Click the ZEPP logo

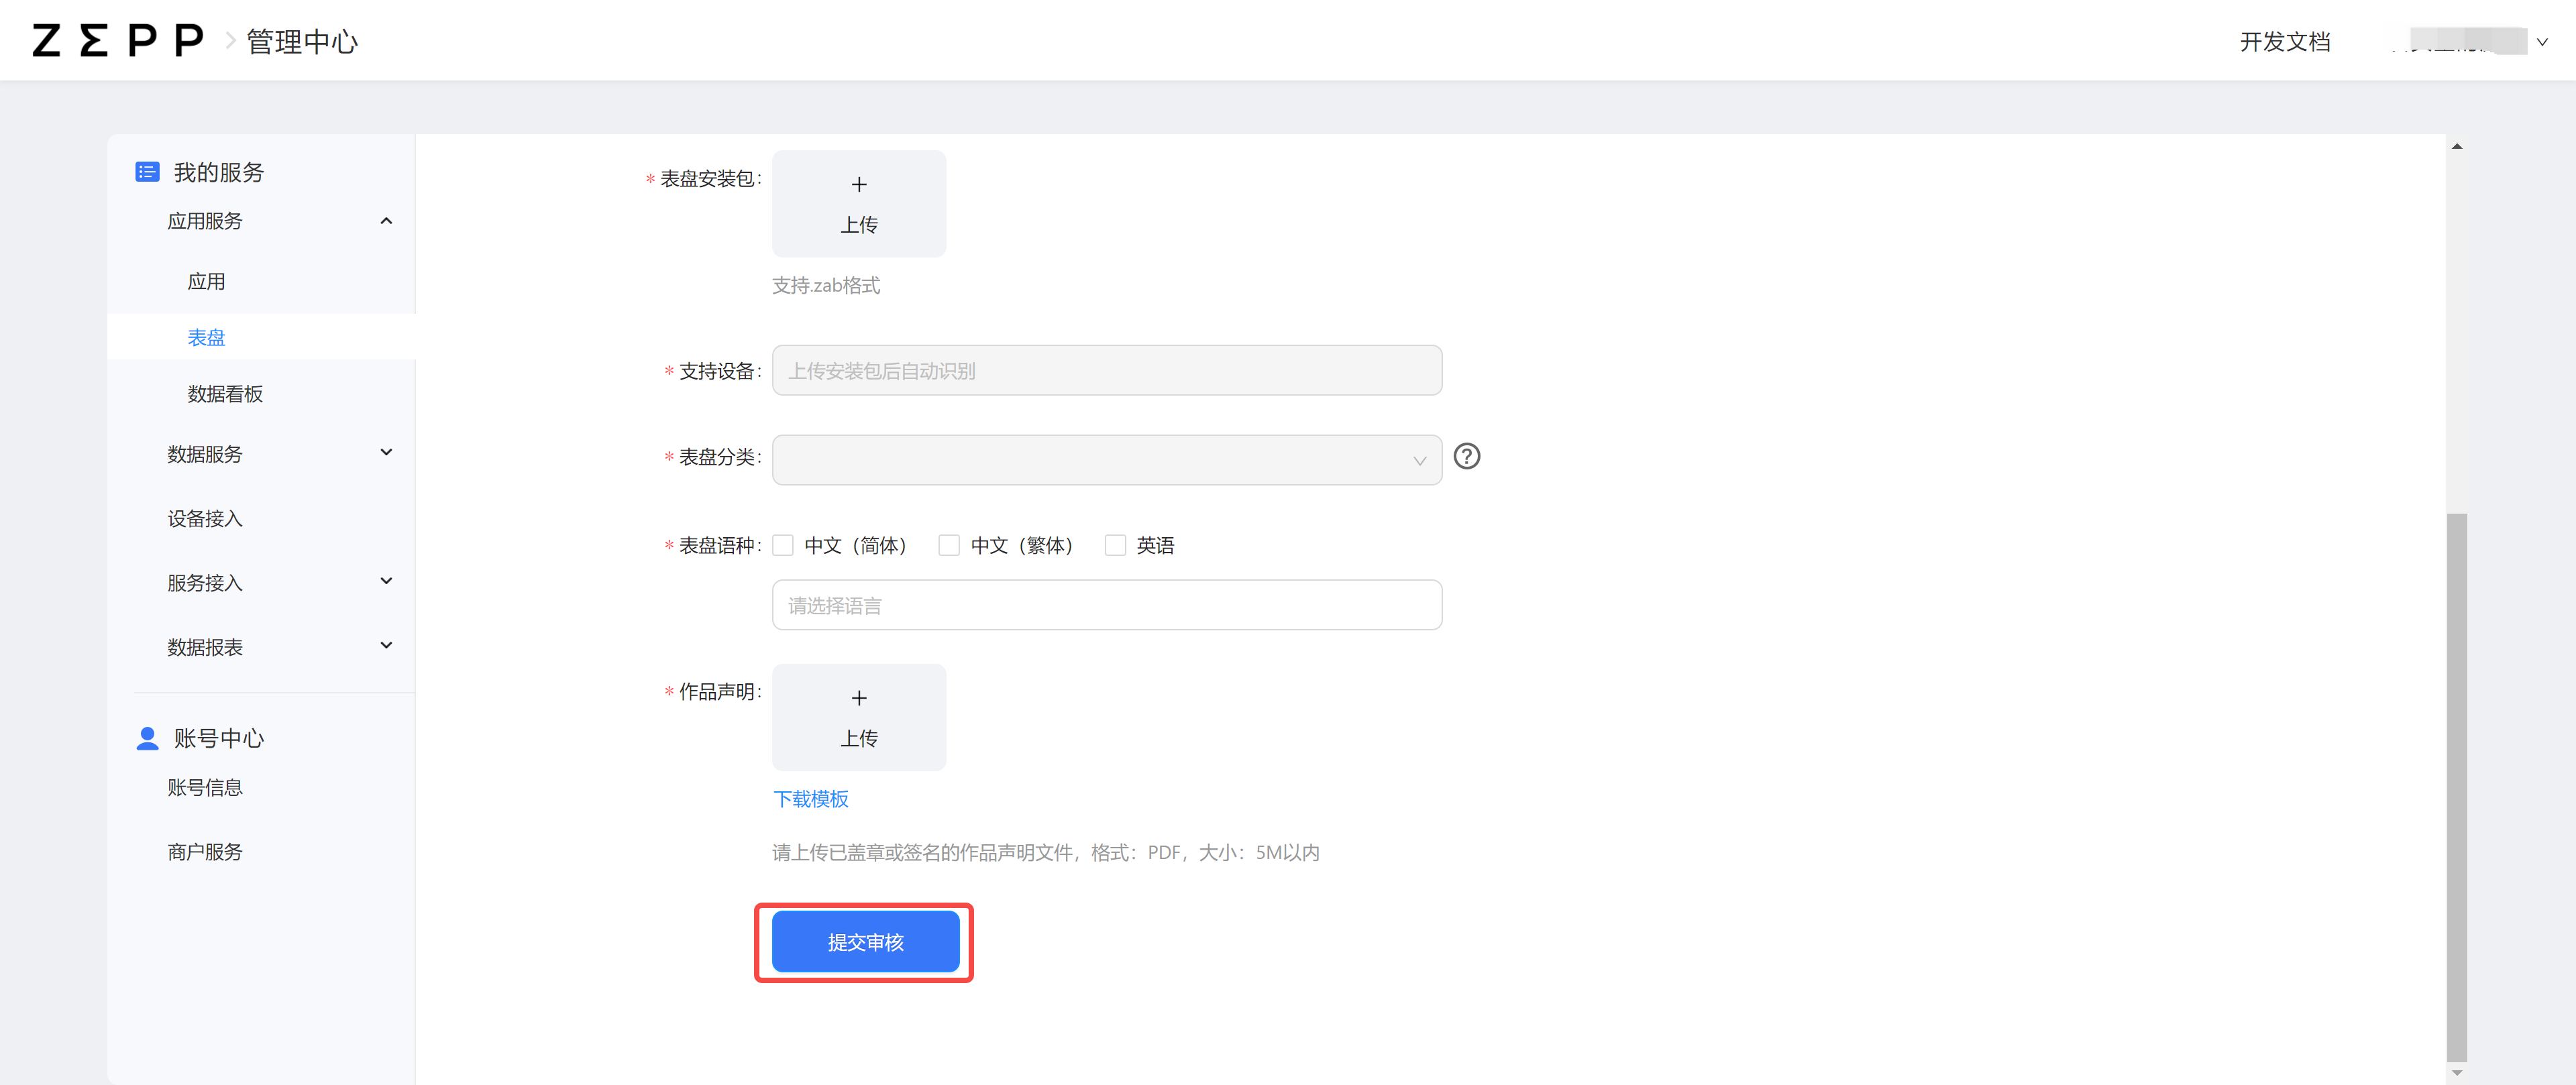pos(117,41)
